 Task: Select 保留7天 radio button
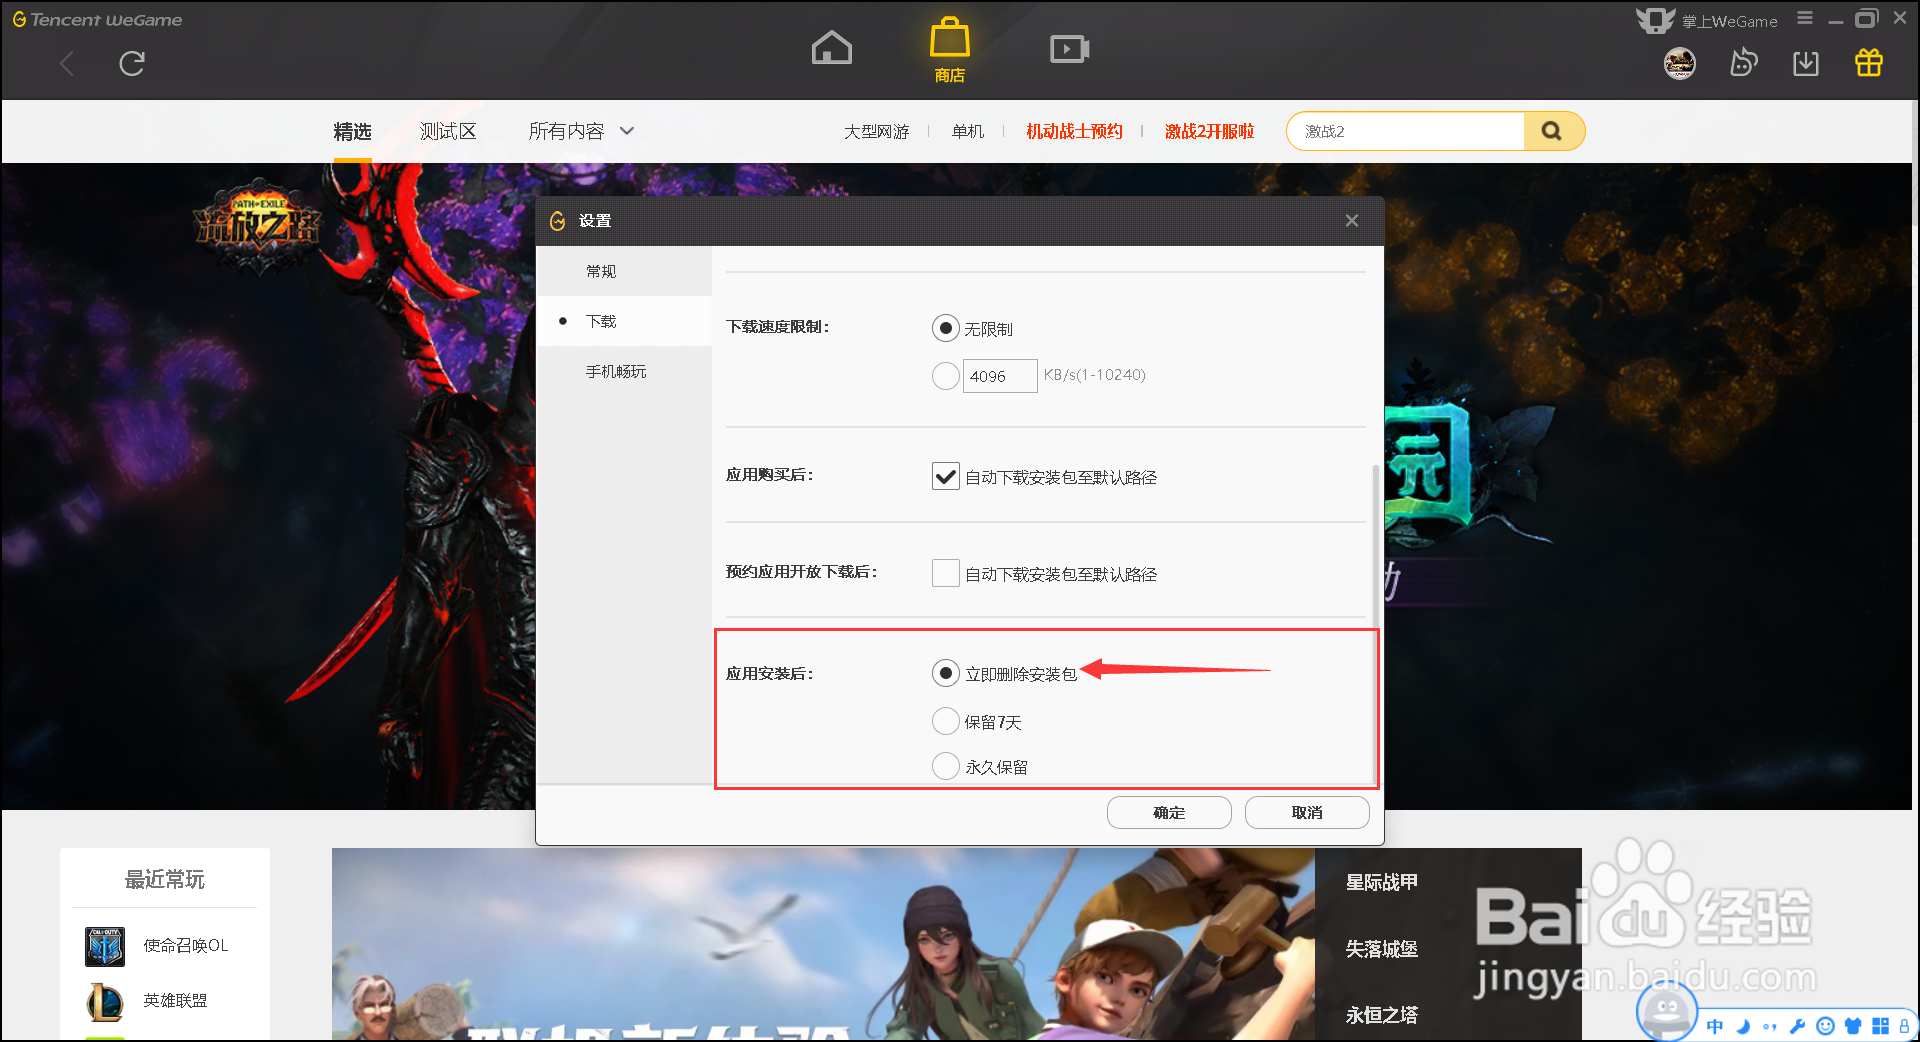click(x=945, y=721)
